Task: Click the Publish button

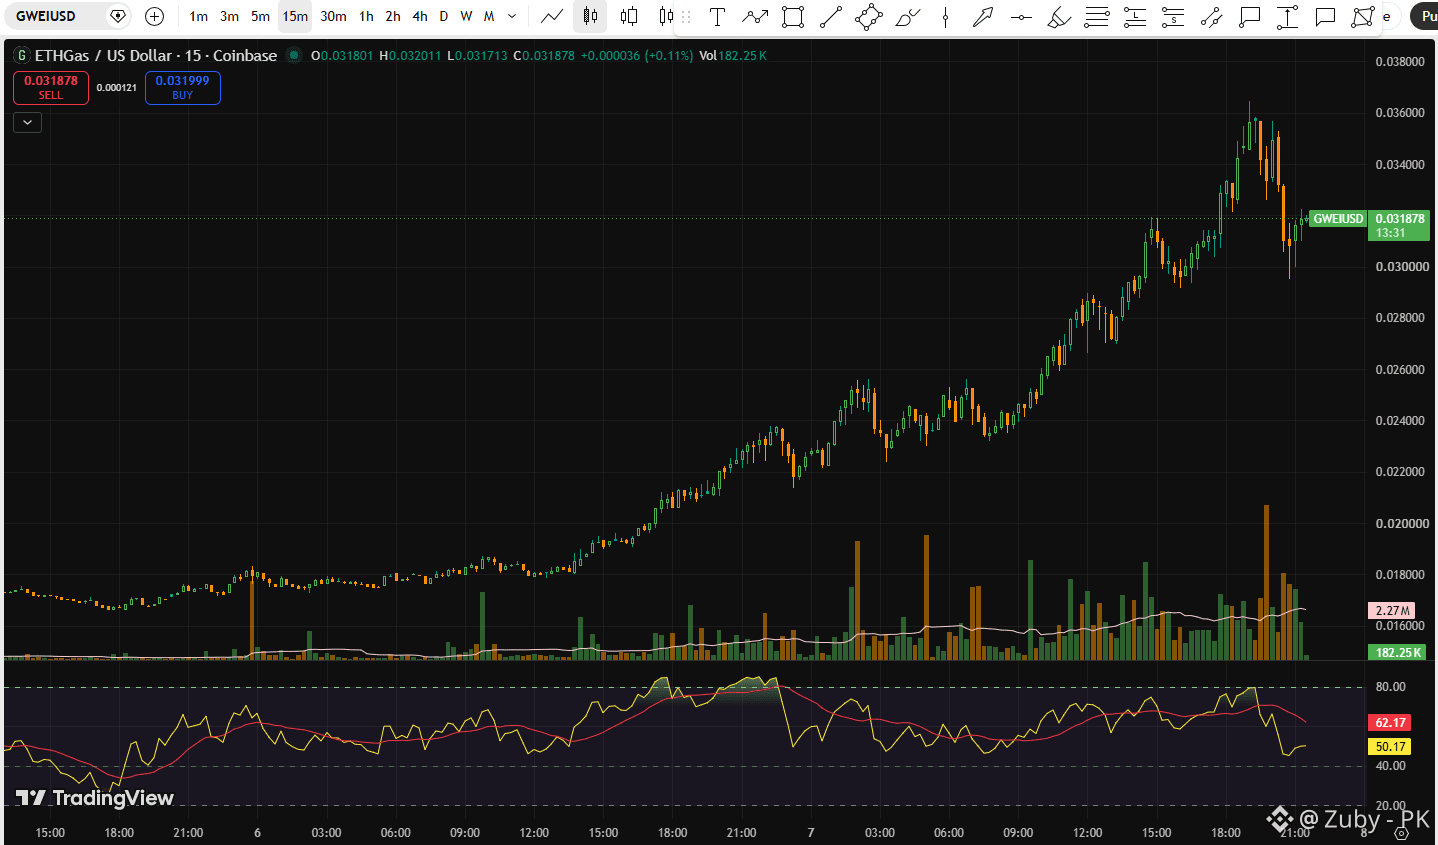Action: (x=1425, y=16)
